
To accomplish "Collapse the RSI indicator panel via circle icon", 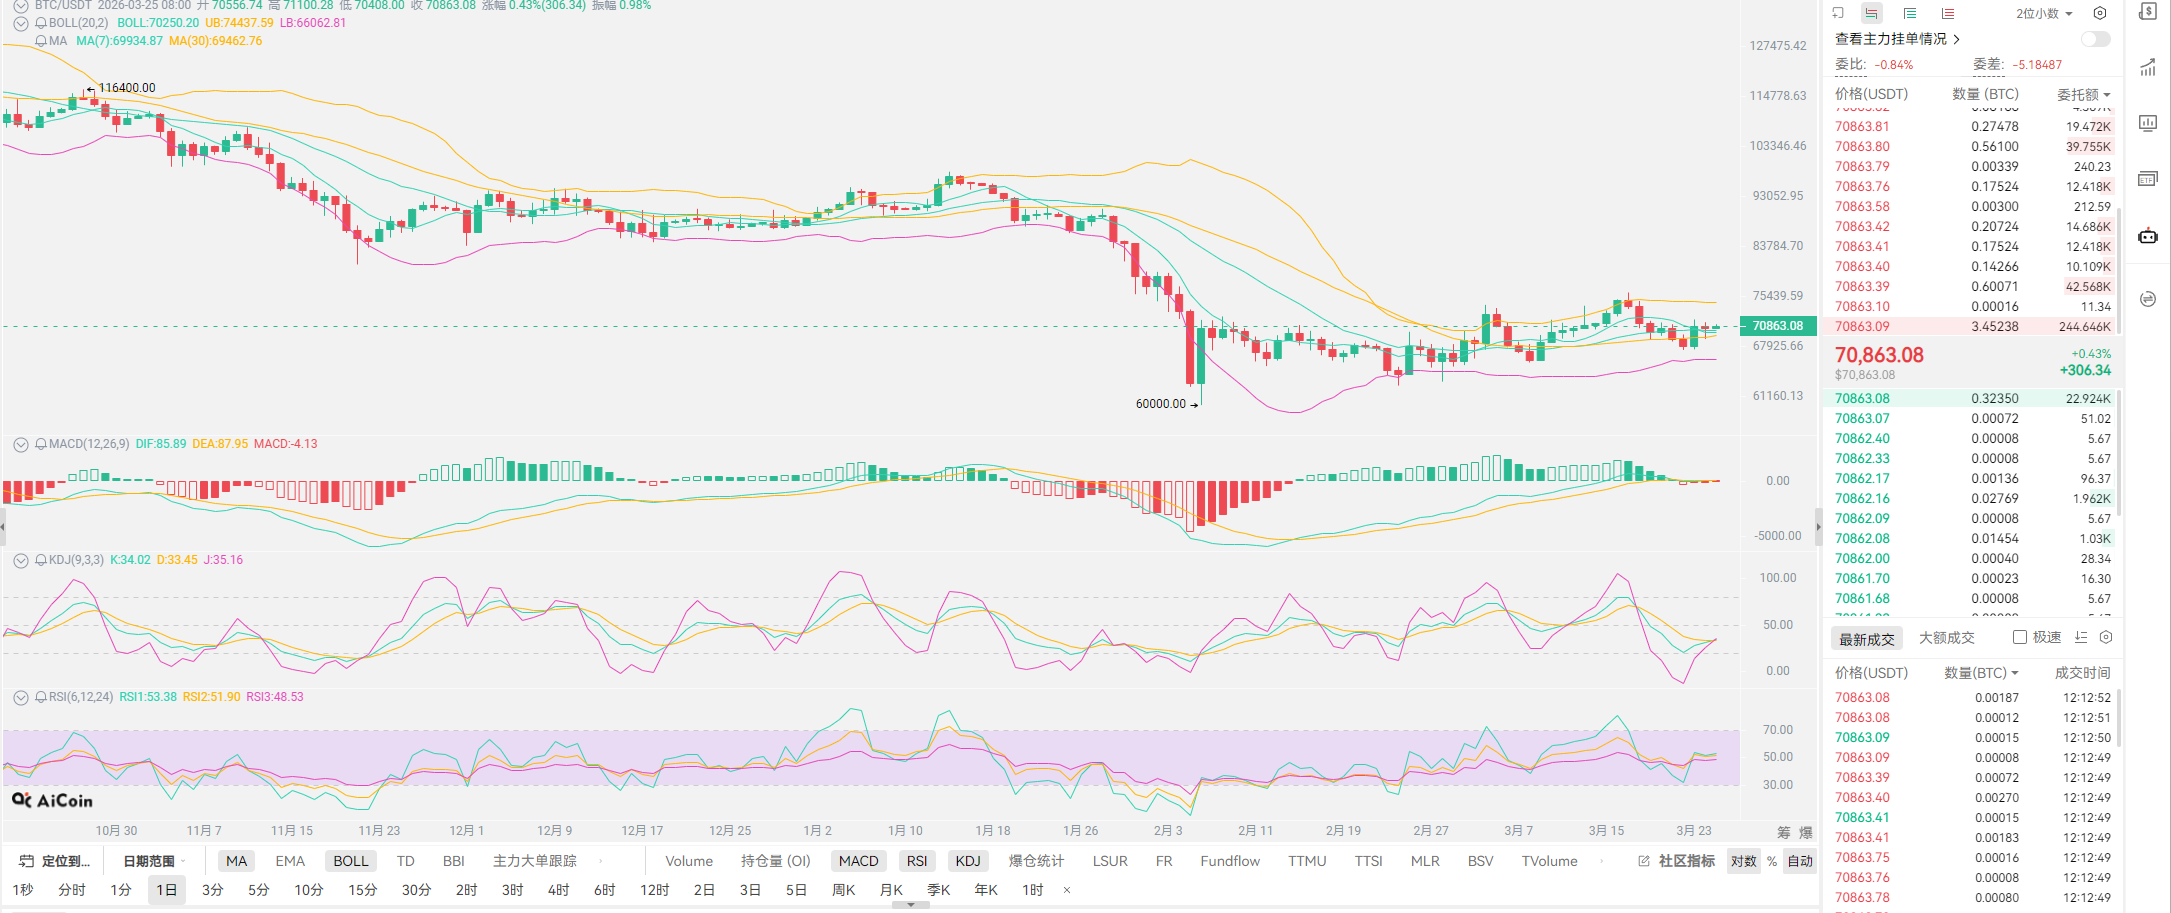I will coord(20,697).
